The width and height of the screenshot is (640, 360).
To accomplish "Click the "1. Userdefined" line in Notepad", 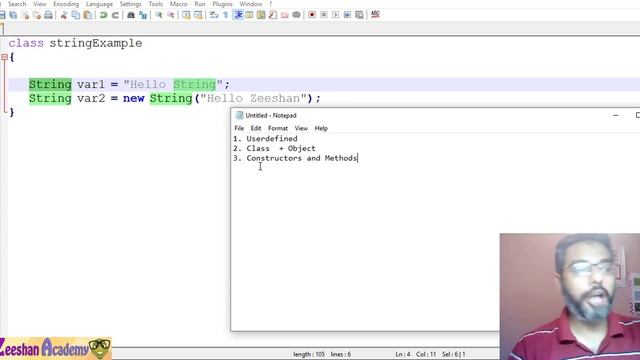I will [265, 139].
